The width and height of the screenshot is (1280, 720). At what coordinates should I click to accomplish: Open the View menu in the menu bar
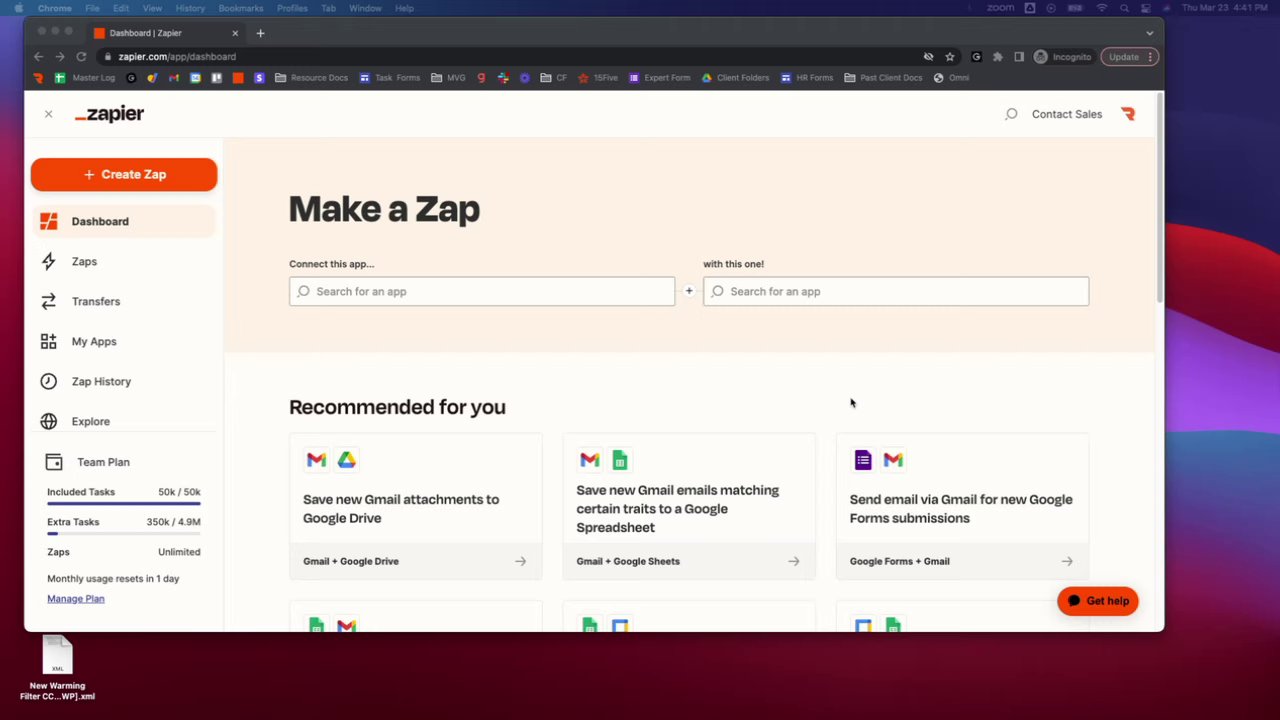(152, 8)
